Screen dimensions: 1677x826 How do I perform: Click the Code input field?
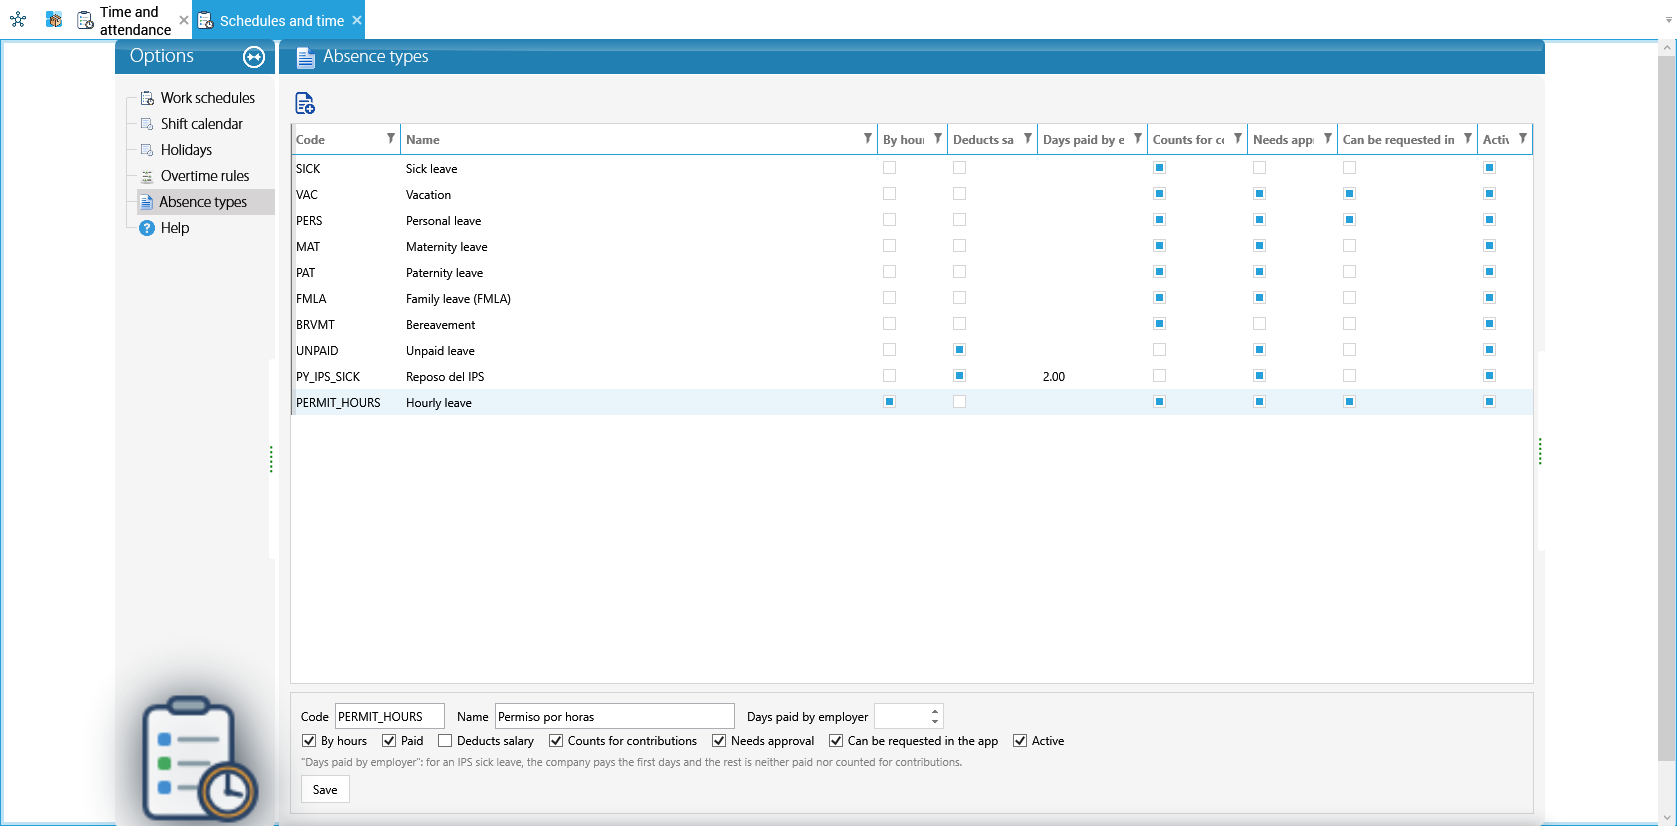(x=390, y=716)
